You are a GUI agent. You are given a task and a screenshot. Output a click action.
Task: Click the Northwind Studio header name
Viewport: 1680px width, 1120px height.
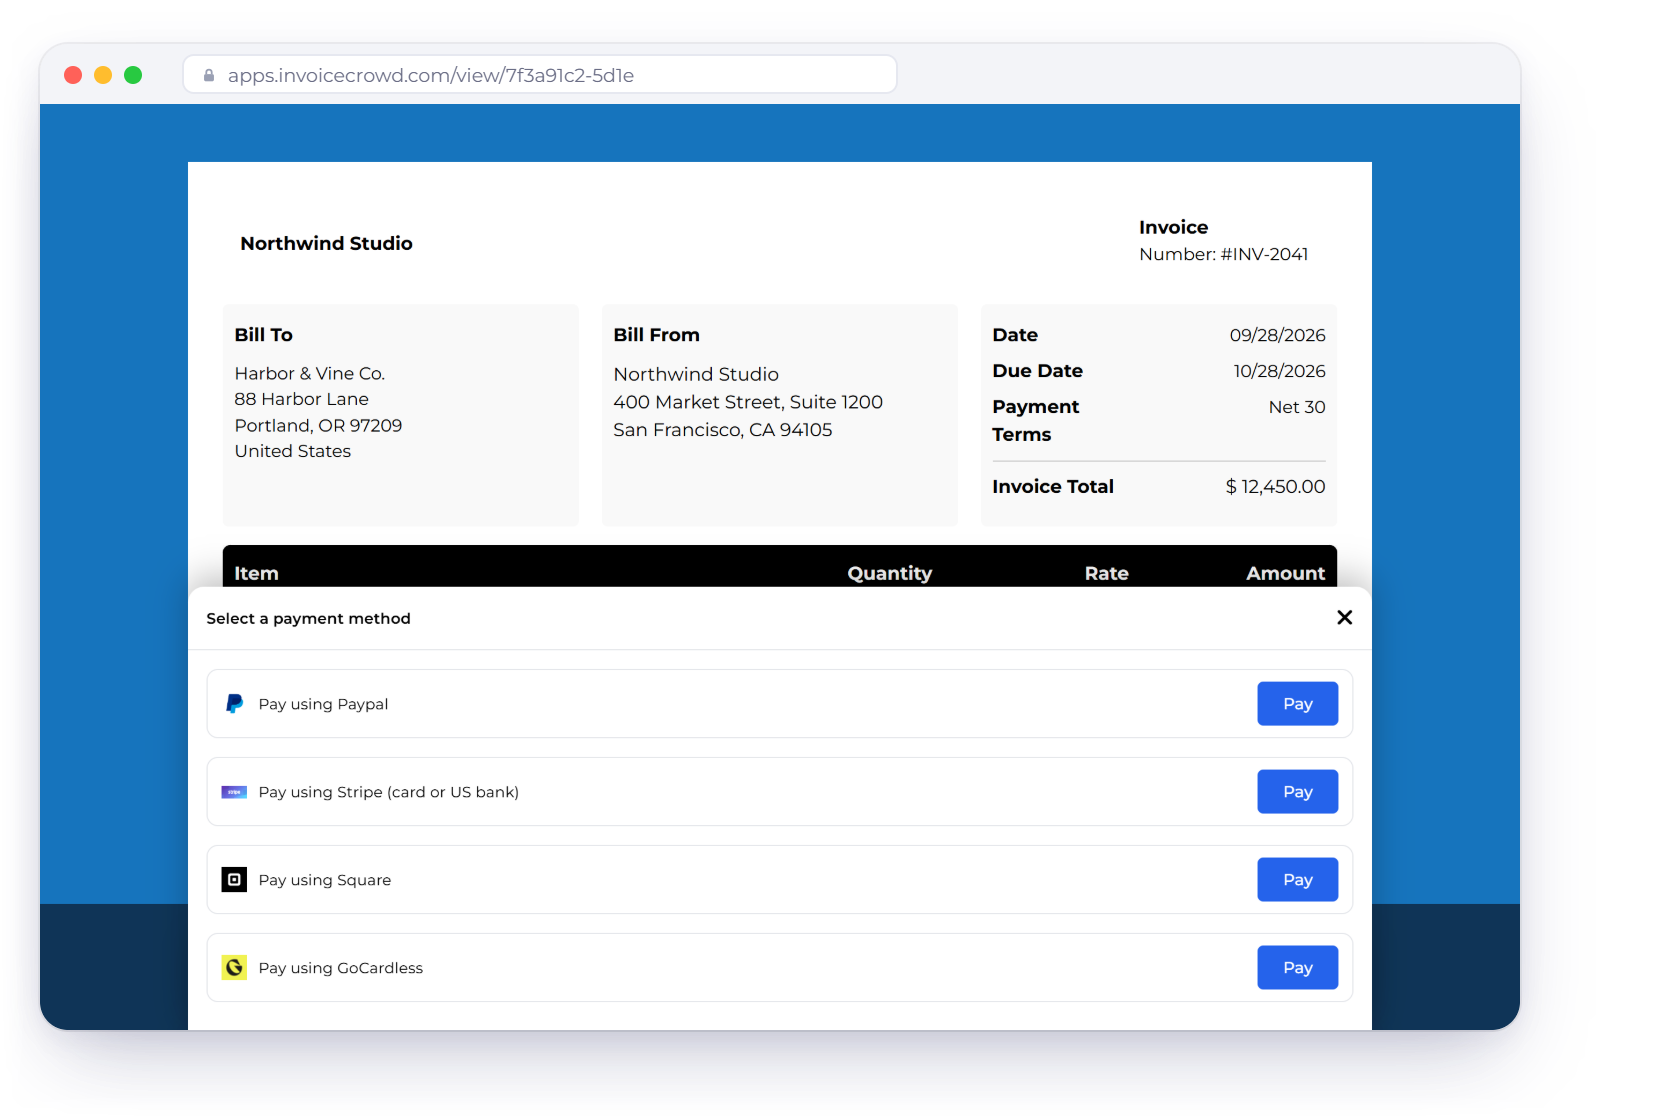(x=326, y=243)
